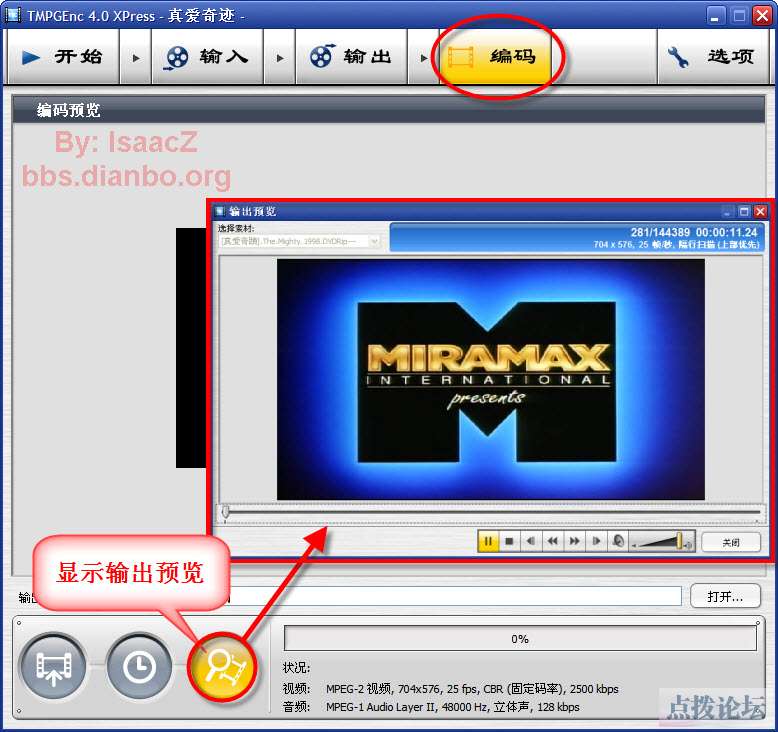Switch to the 输出 (Output) stage
Viewport: 778px width, 732px height.
(x=351, y=57)
